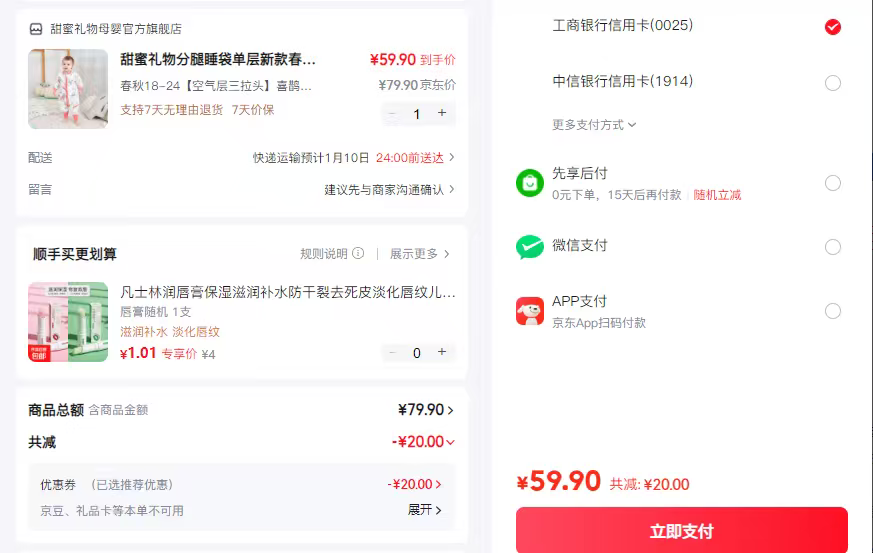The height and width of the screenshot is (553, 873).
Task: Choose 先享后付 radio button
Action: 832,183
